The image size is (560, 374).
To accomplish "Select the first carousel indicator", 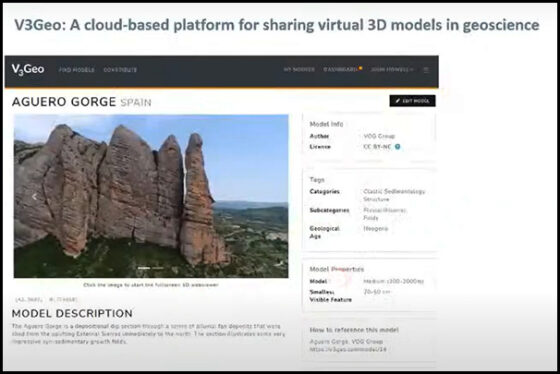I will pos(144,268).
